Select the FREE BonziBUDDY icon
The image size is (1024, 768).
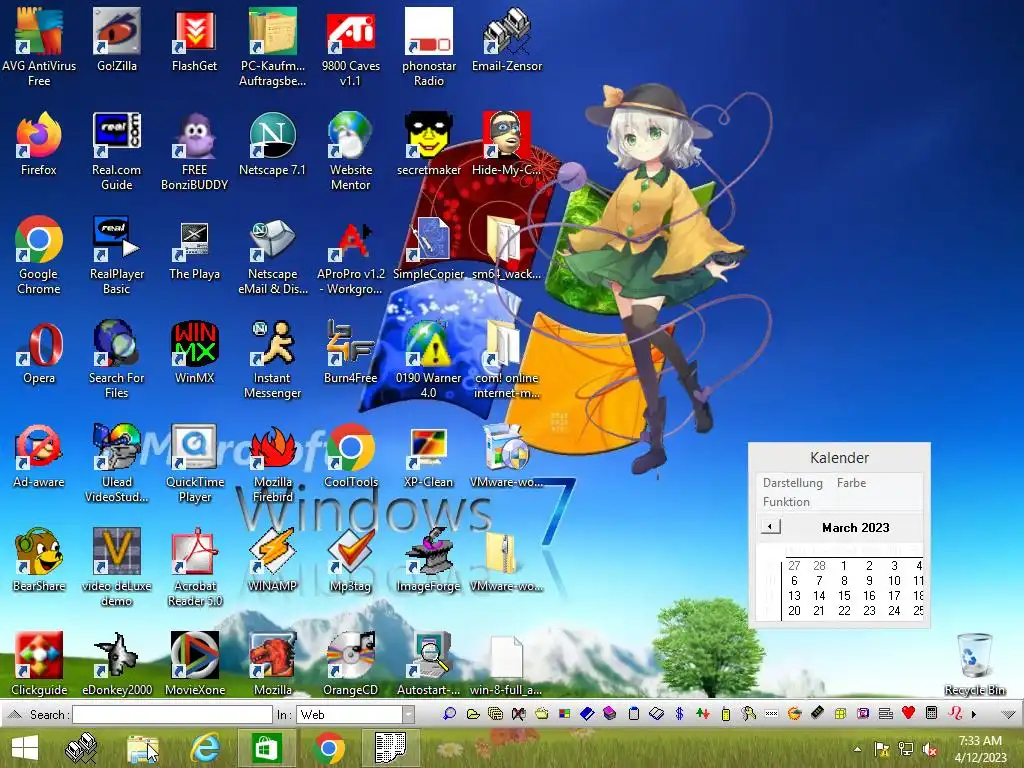pyautogui.click(x=194, y=150)
